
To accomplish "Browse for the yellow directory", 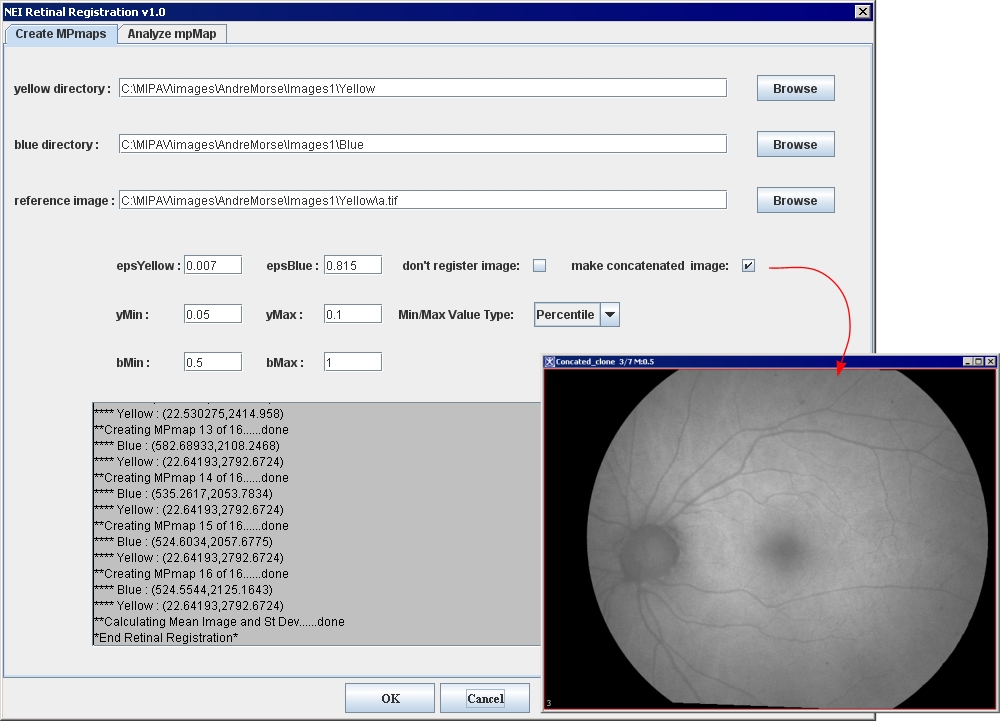I will click(x=795, y=89).
